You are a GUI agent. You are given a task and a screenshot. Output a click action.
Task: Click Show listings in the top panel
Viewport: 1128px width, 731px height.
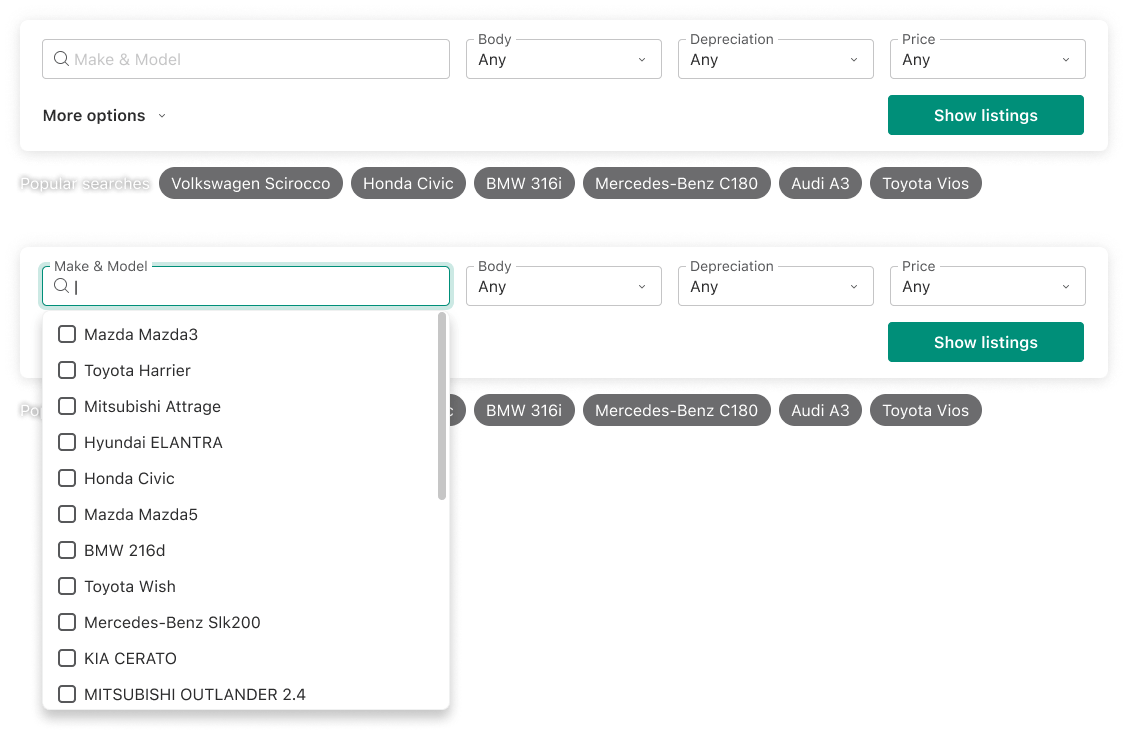pos(986,115)
